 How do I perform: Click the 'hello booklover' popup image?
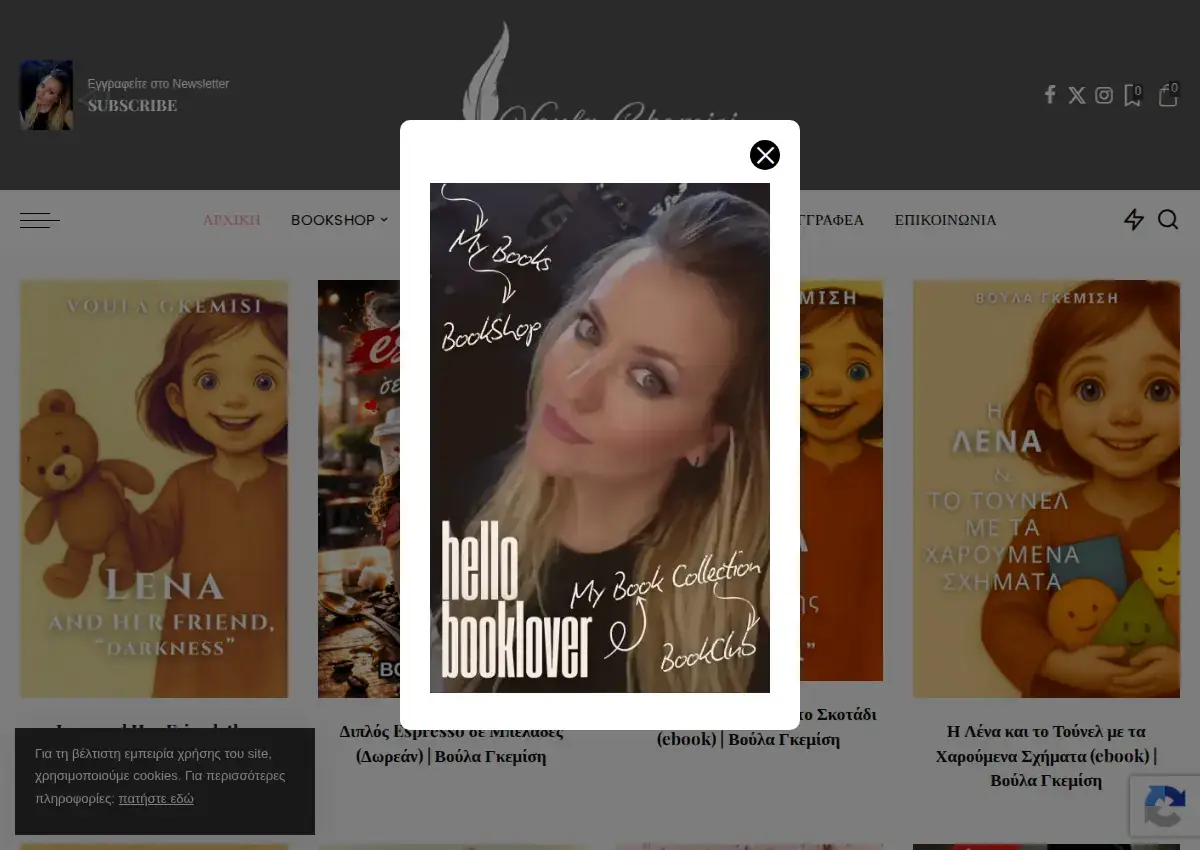tap(600, 438)
